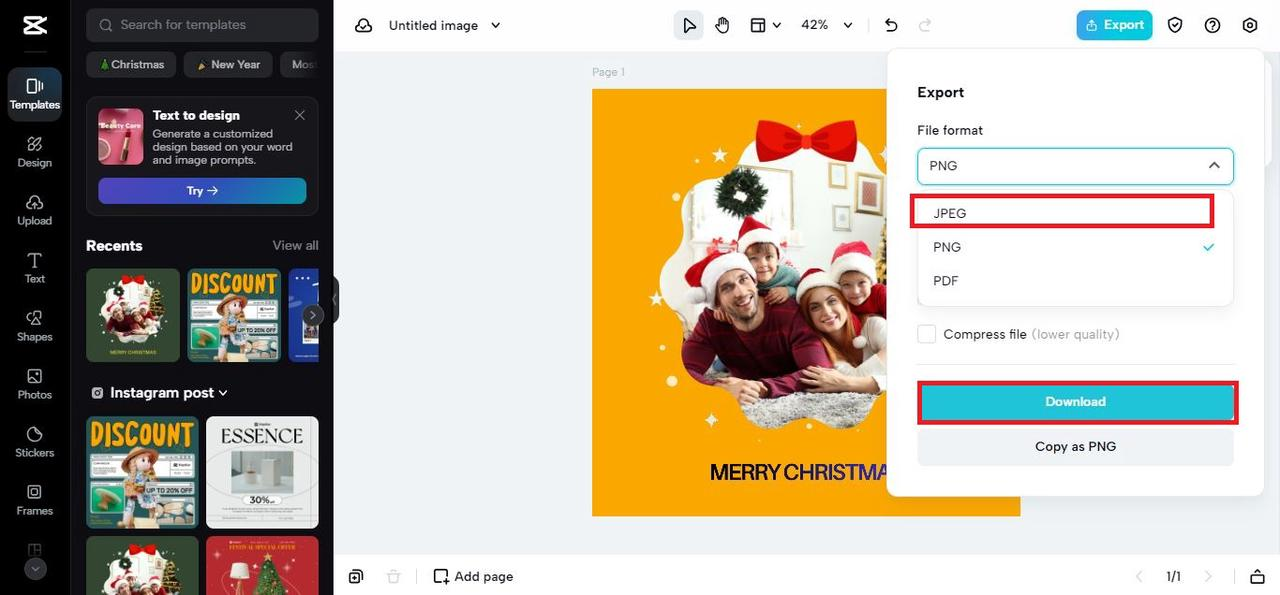Click the Download button
The image size is (1280, 595).
click(1076, 402)
